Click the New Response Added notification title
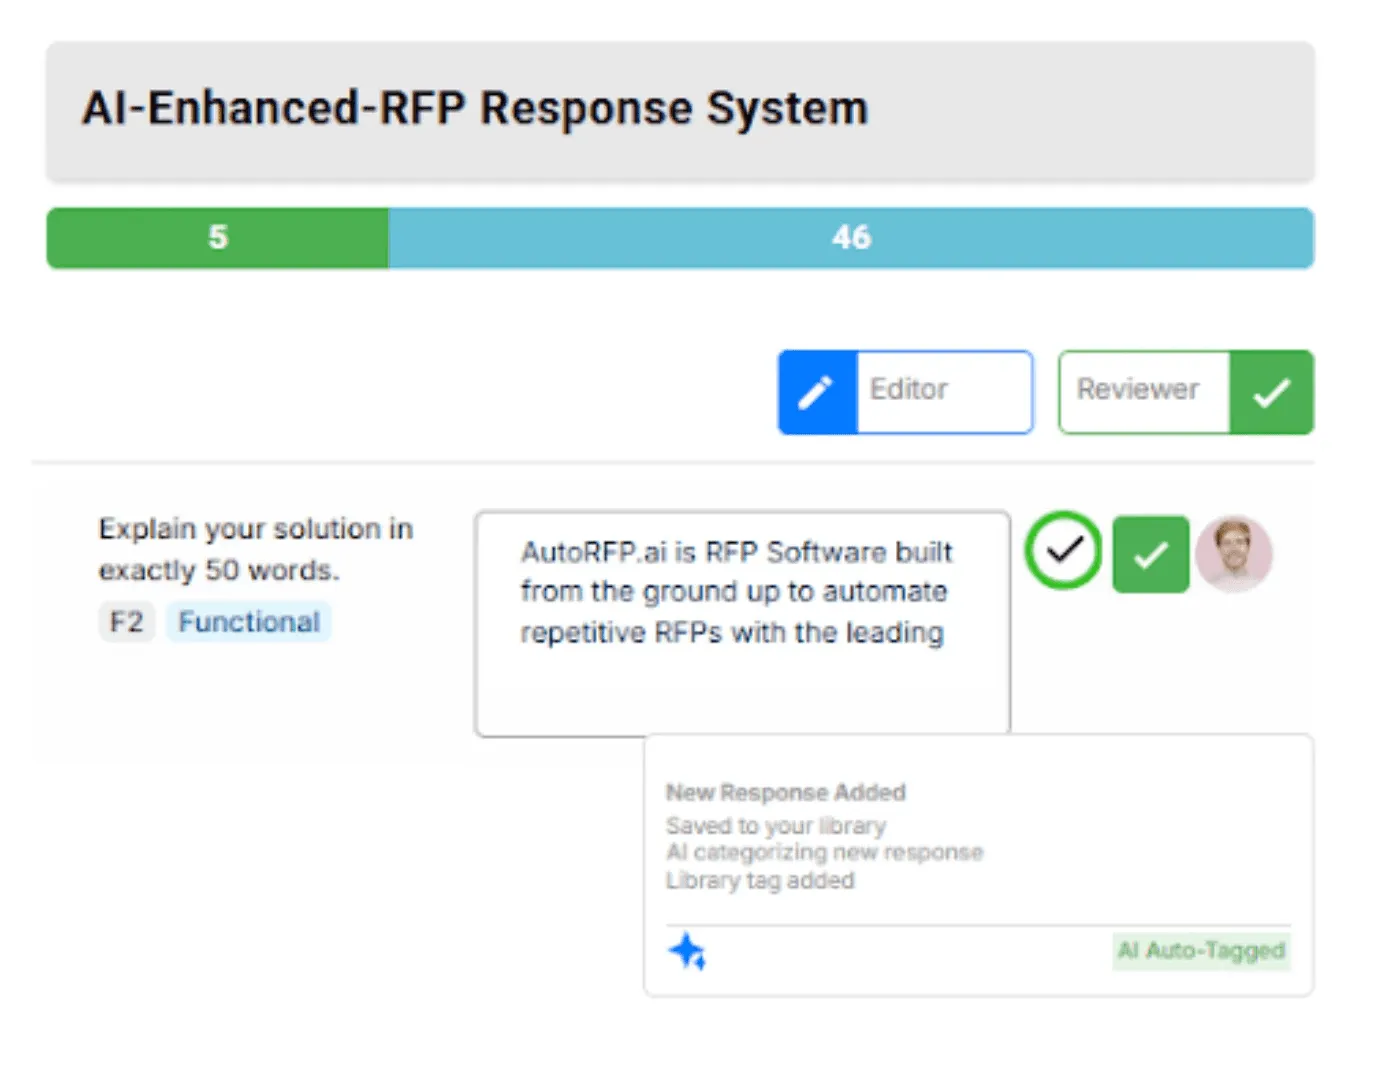Viewport: 1400px width, 1079px height. pyautogui.click(x=786, y=793)
